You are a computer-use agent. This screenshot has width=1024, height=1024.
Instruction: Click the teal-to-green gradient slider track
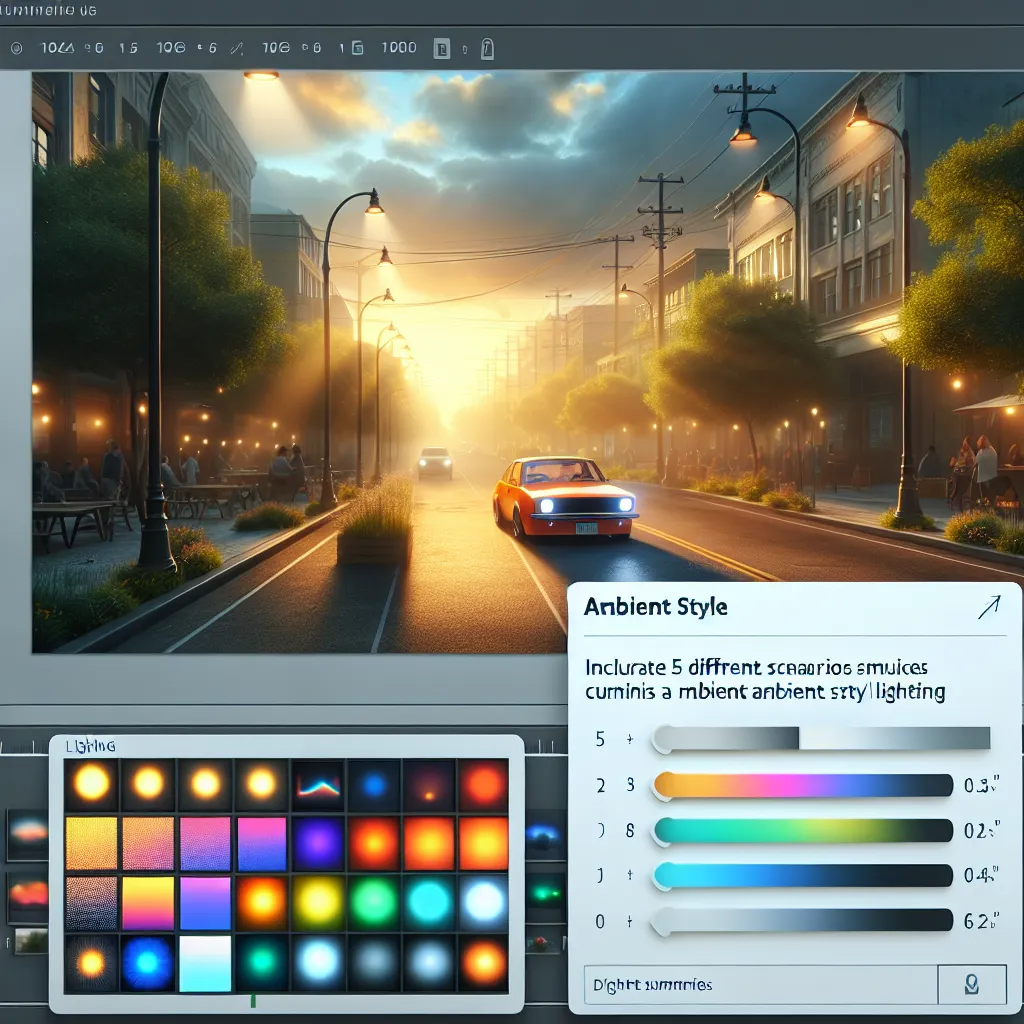point(802,830)
